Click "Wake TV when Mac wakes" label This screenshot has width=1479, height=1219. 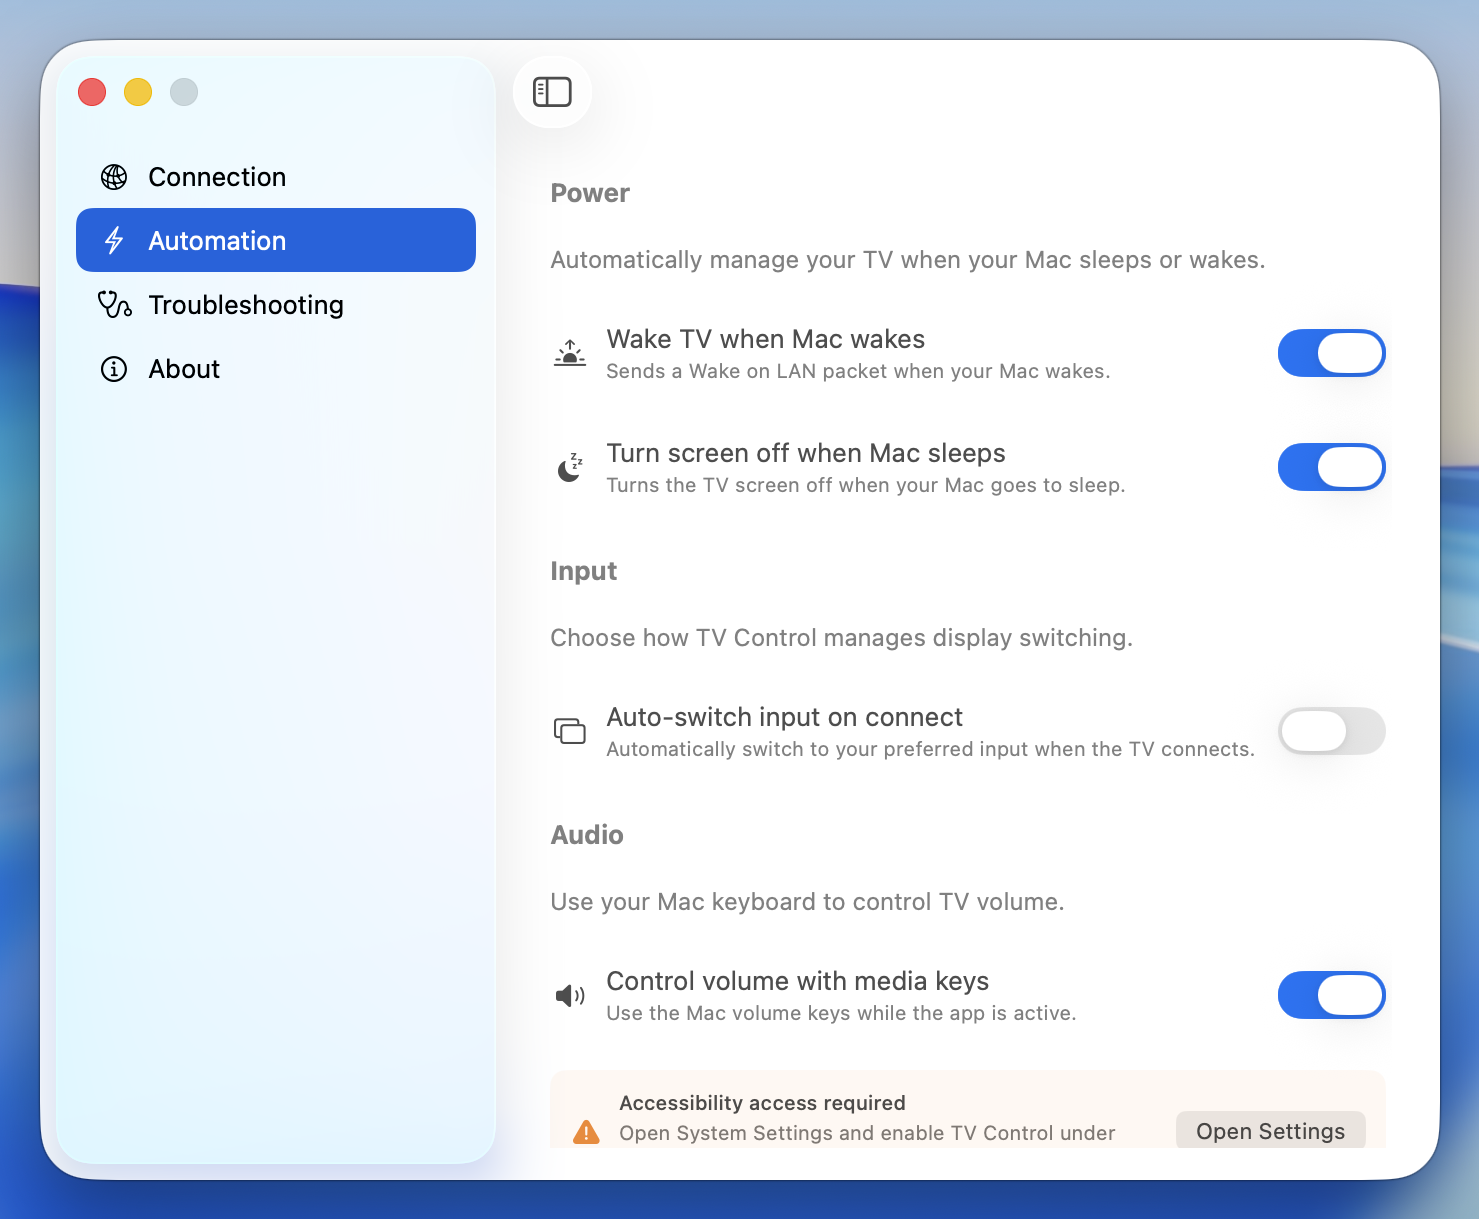(766, 339)
